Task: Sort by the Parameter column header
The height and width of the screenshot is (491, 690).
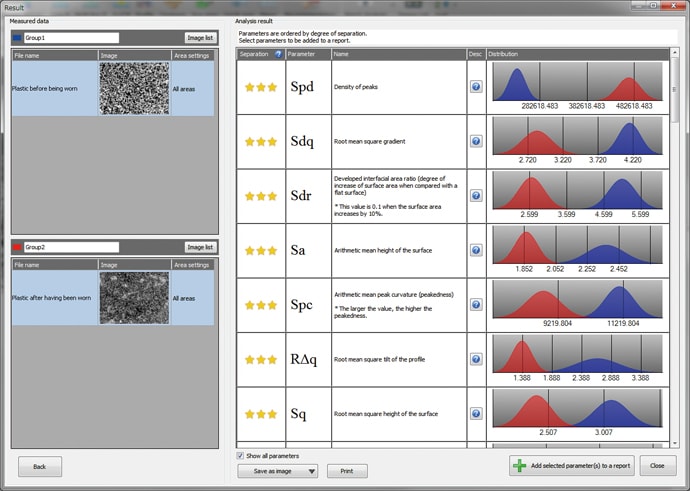Action: click(x=307, y=53)
